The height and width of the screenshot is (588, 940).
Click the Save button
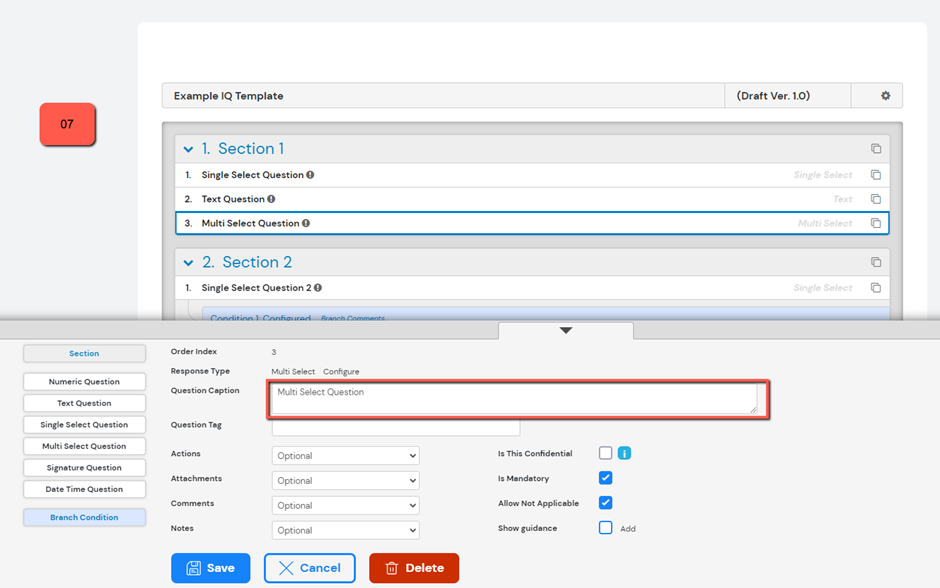pyautogui.click(x=210, y=568)
